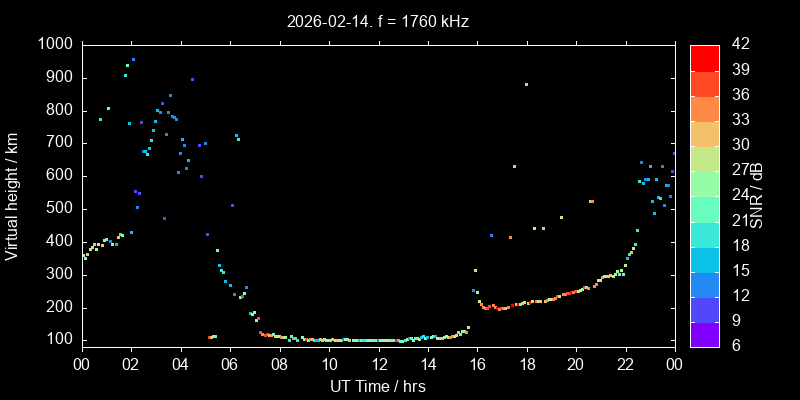Click the 06 tick label on time axis
The width and height of the screenshot is (800, 400).
click(x=230, y=364)
